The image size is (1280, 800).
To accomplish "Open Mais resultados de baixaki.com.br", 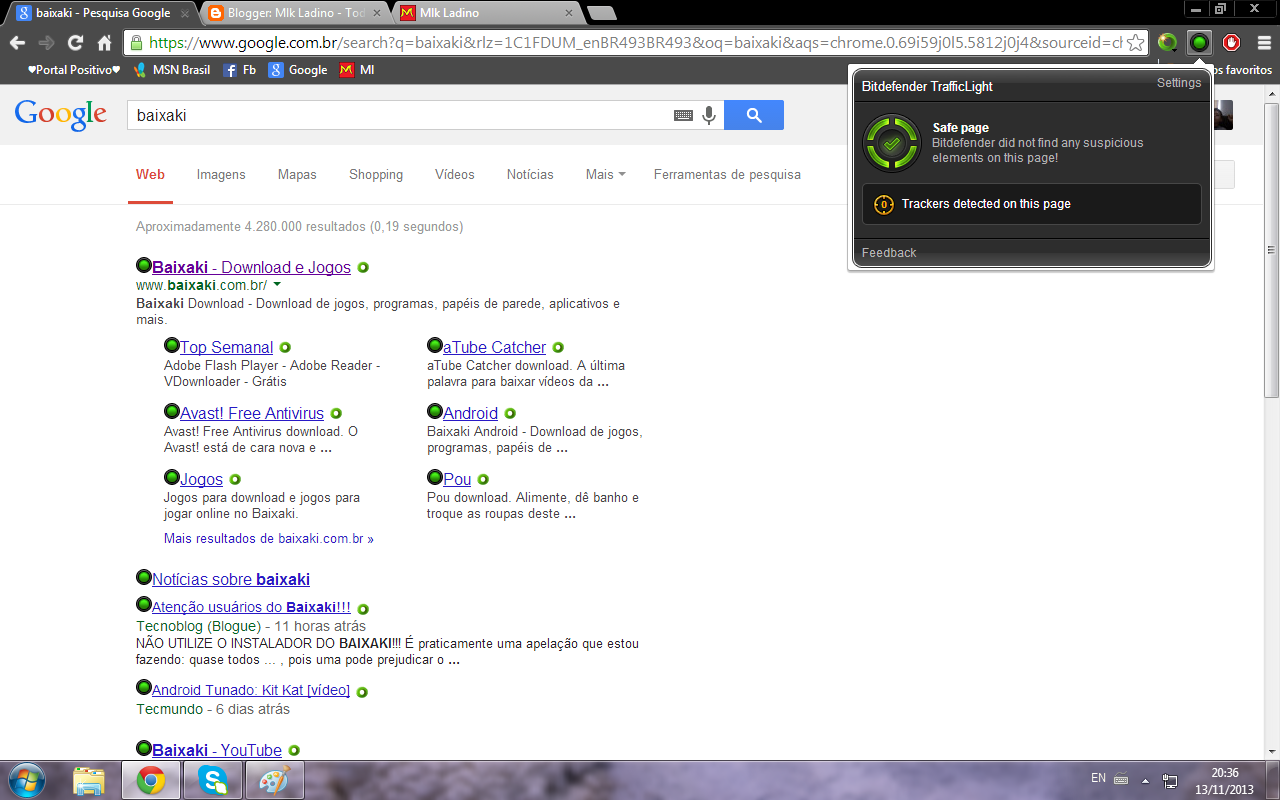I will click(269, 538).
